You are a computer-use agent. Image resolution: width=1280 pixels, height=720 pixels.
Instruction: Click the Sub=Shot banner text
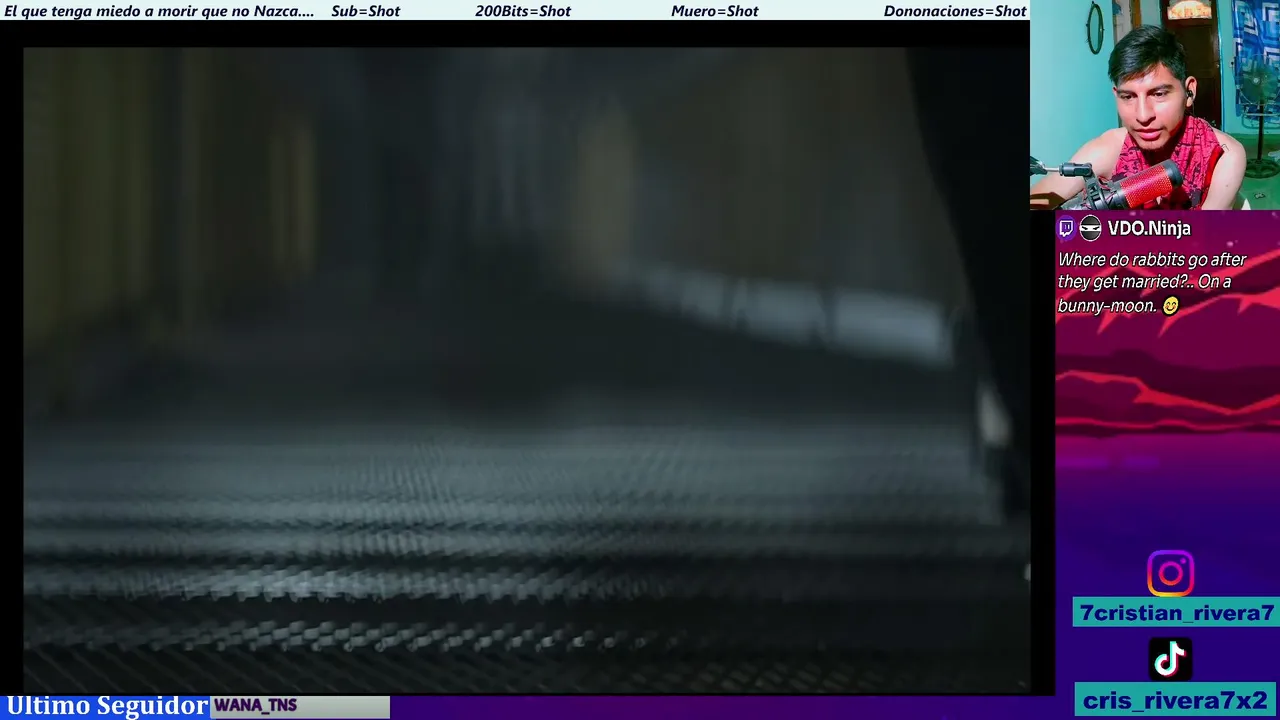coord(365,11)
